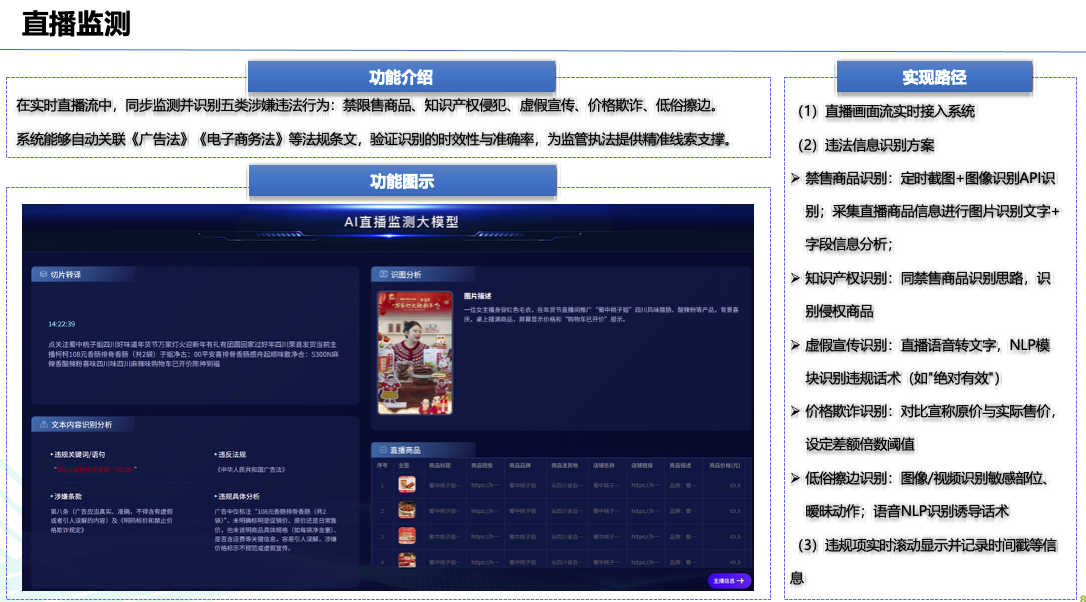
Task: Select the 功能介绍 header button
Action: pyautogui.click(x=401, y=77)
